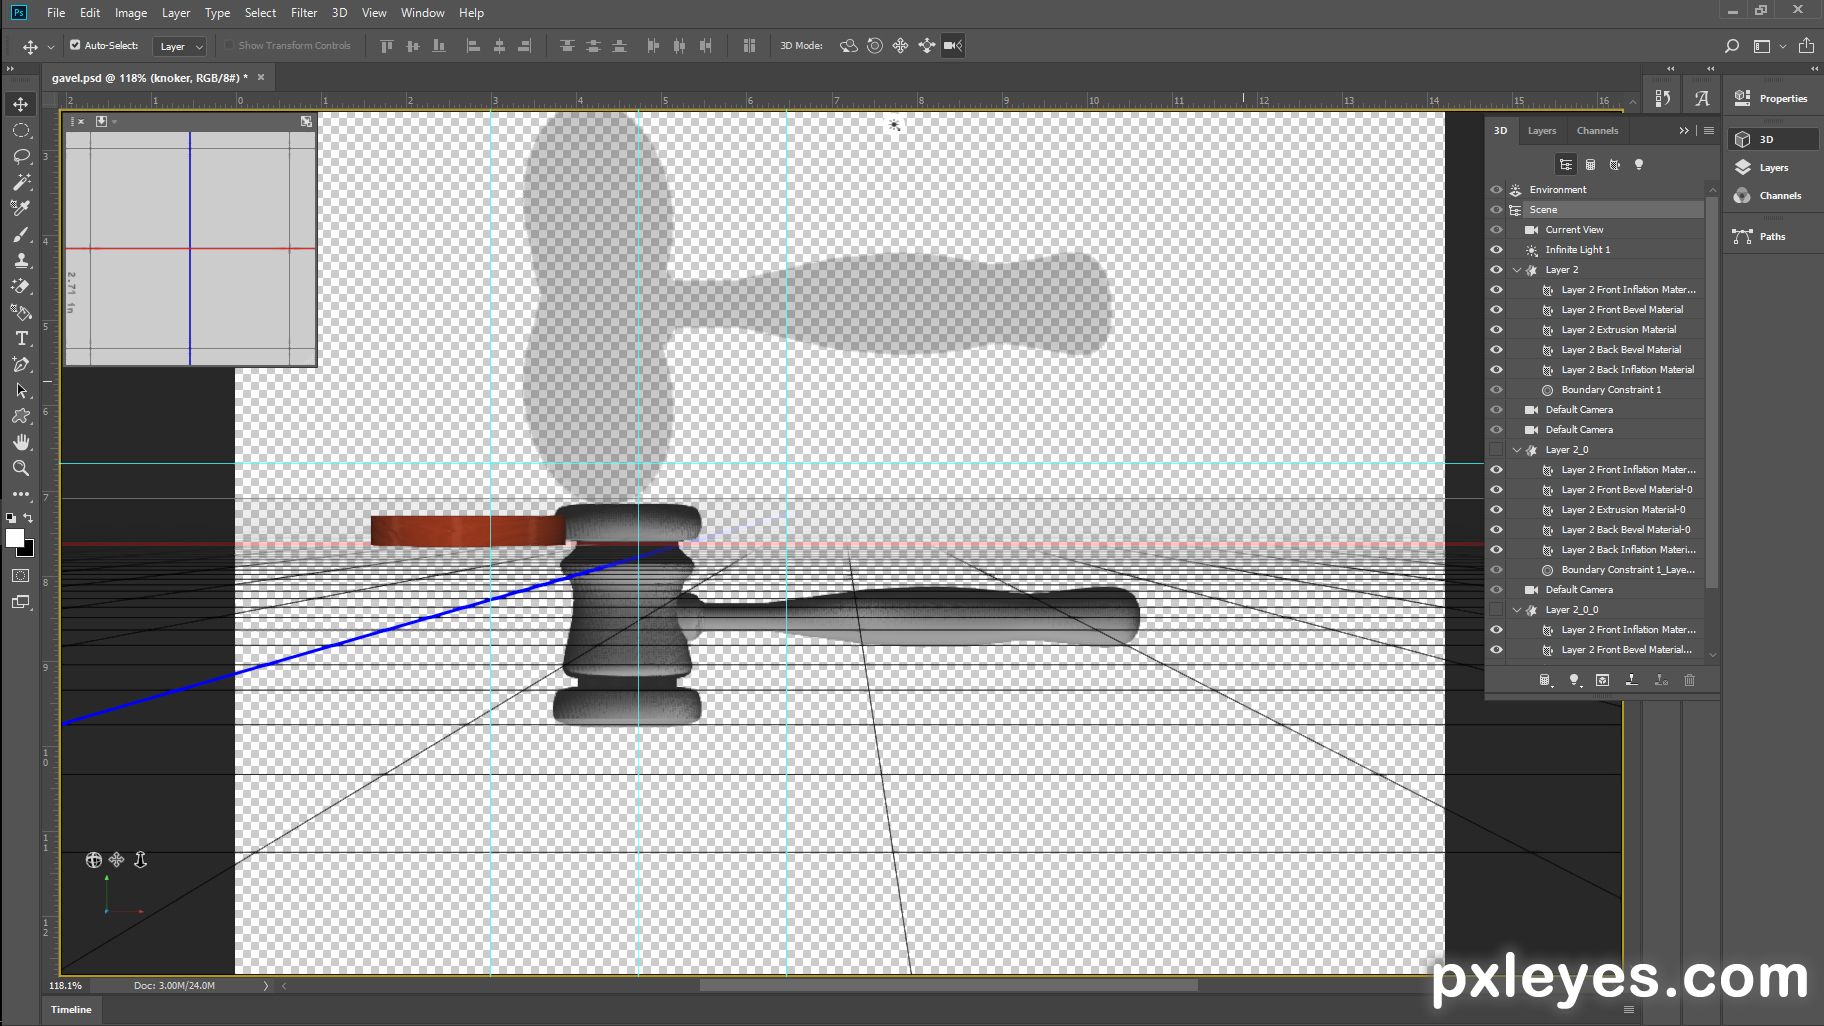Collapse the Layer 2_0_0 tree node
This screenshot has width=1824, height=1026.
pos(1517,610)
